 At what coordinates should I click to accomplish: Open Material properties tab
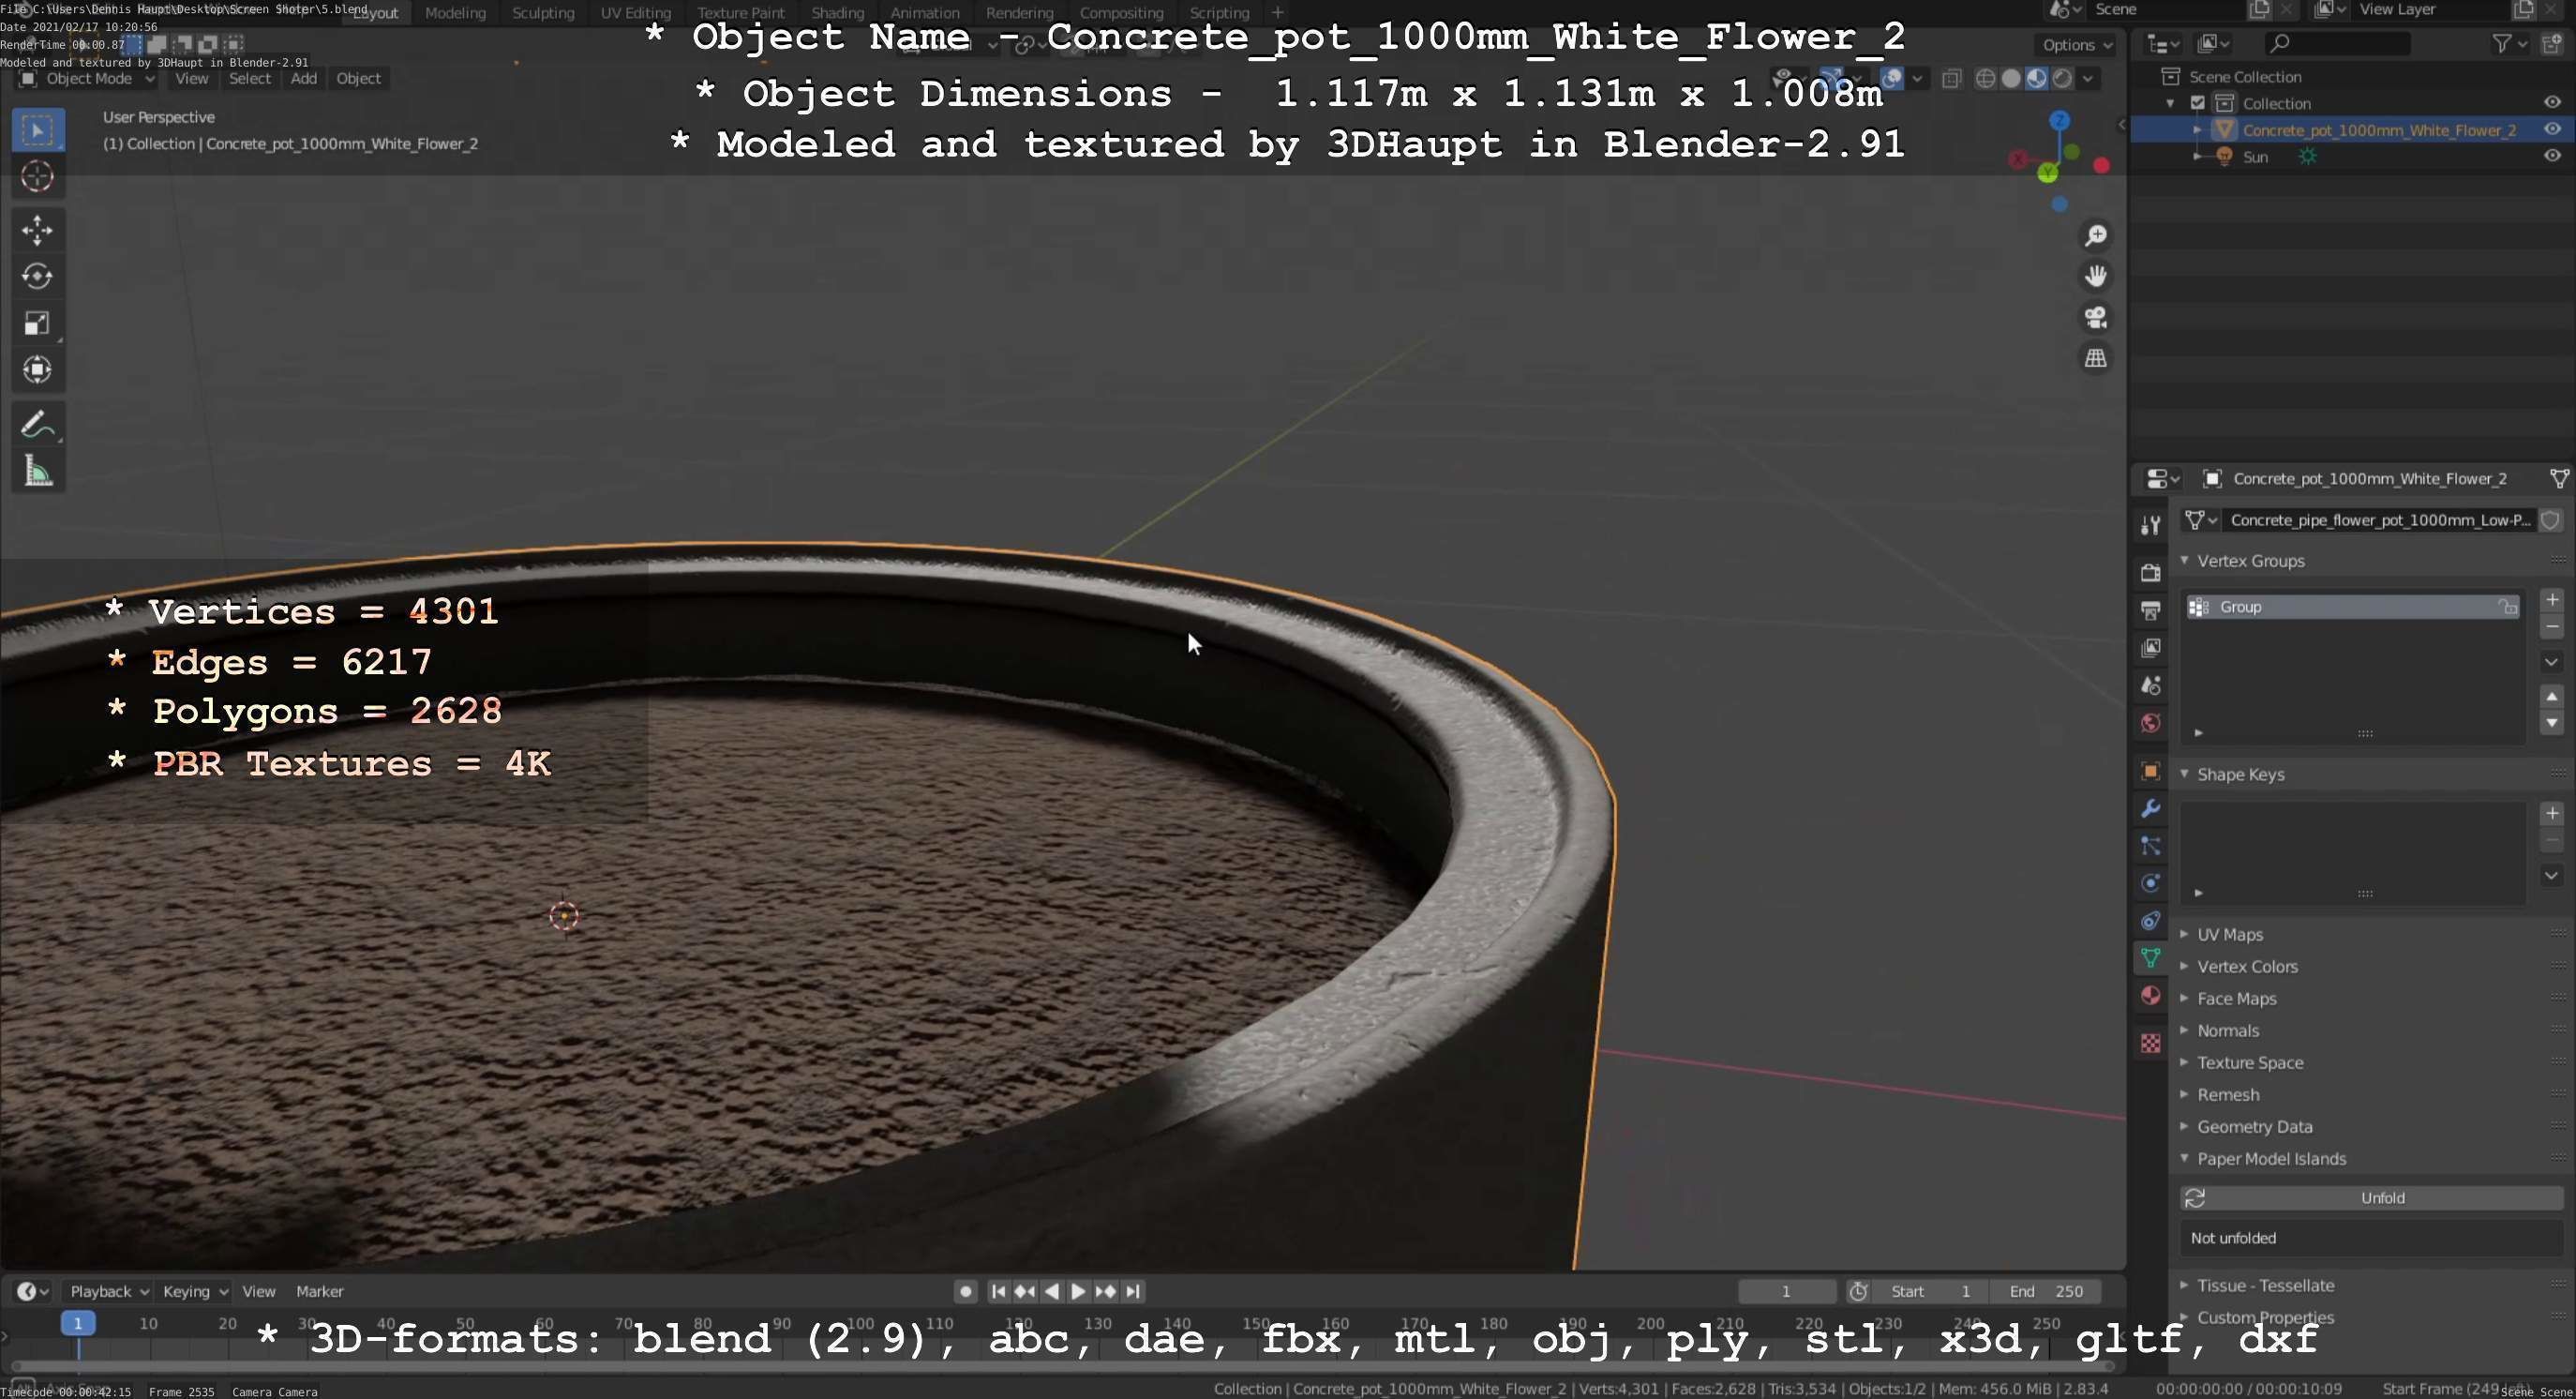tap(2150, 996)
